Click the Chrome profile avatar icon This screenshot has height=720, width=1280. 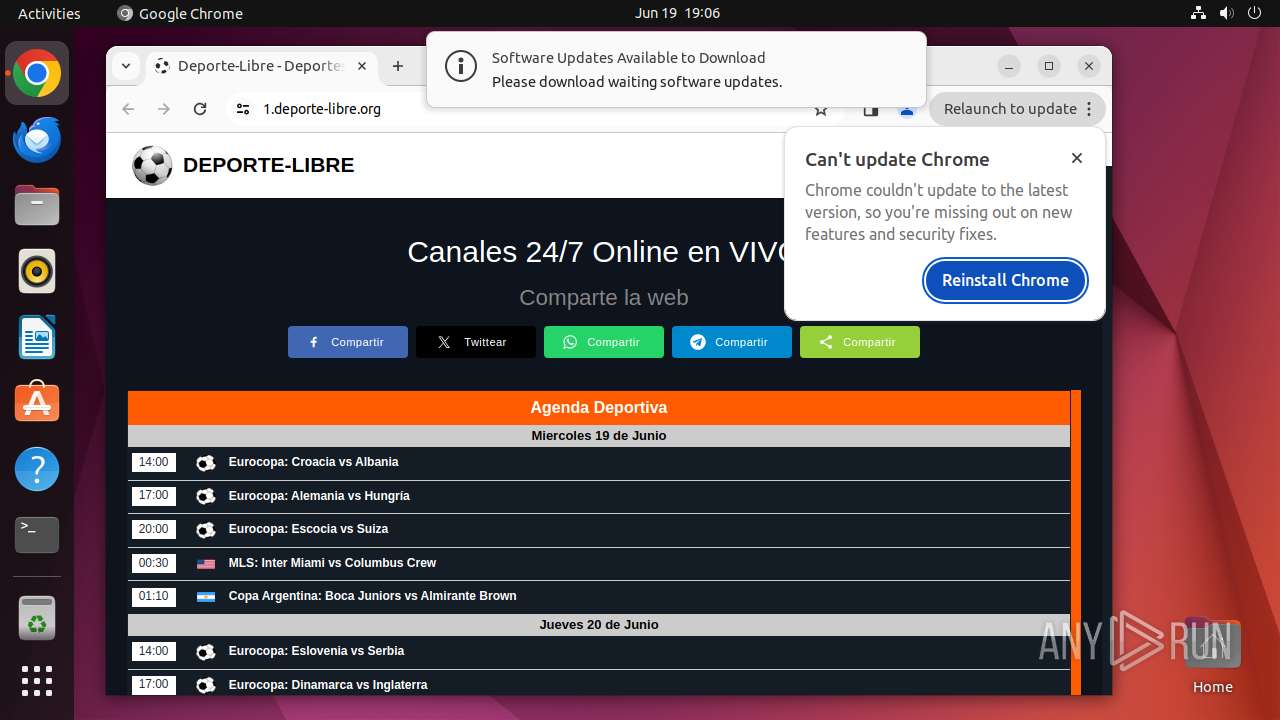click(907, 109)
